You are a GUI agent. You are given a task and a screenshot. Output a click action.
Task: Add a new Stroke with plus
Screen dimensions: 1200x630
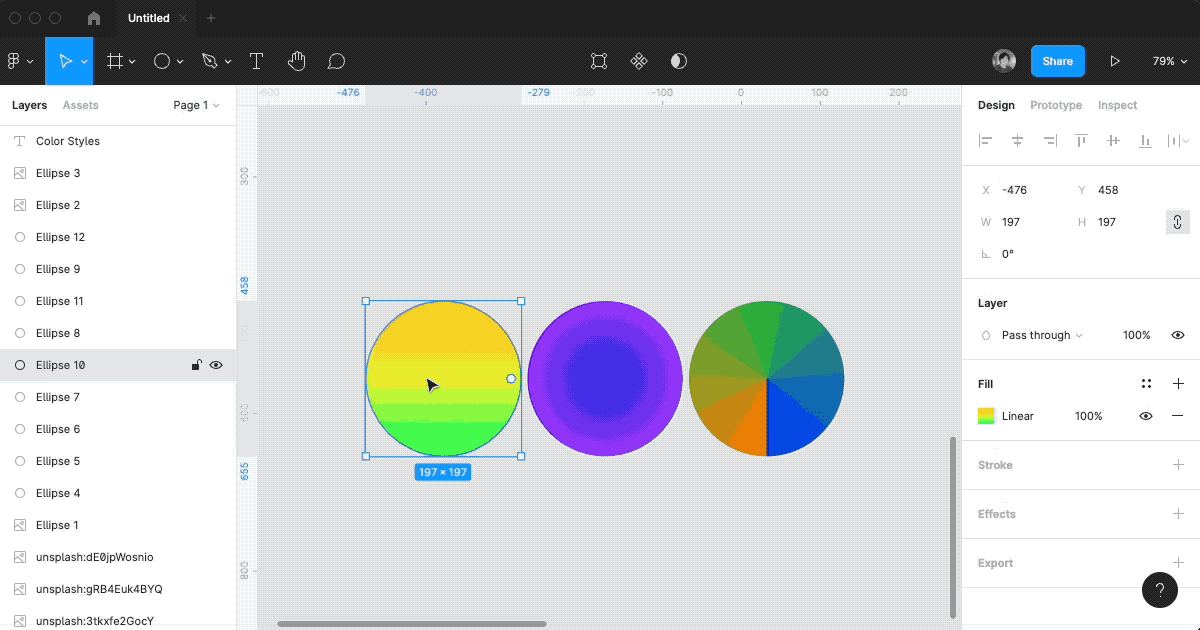1178,465
